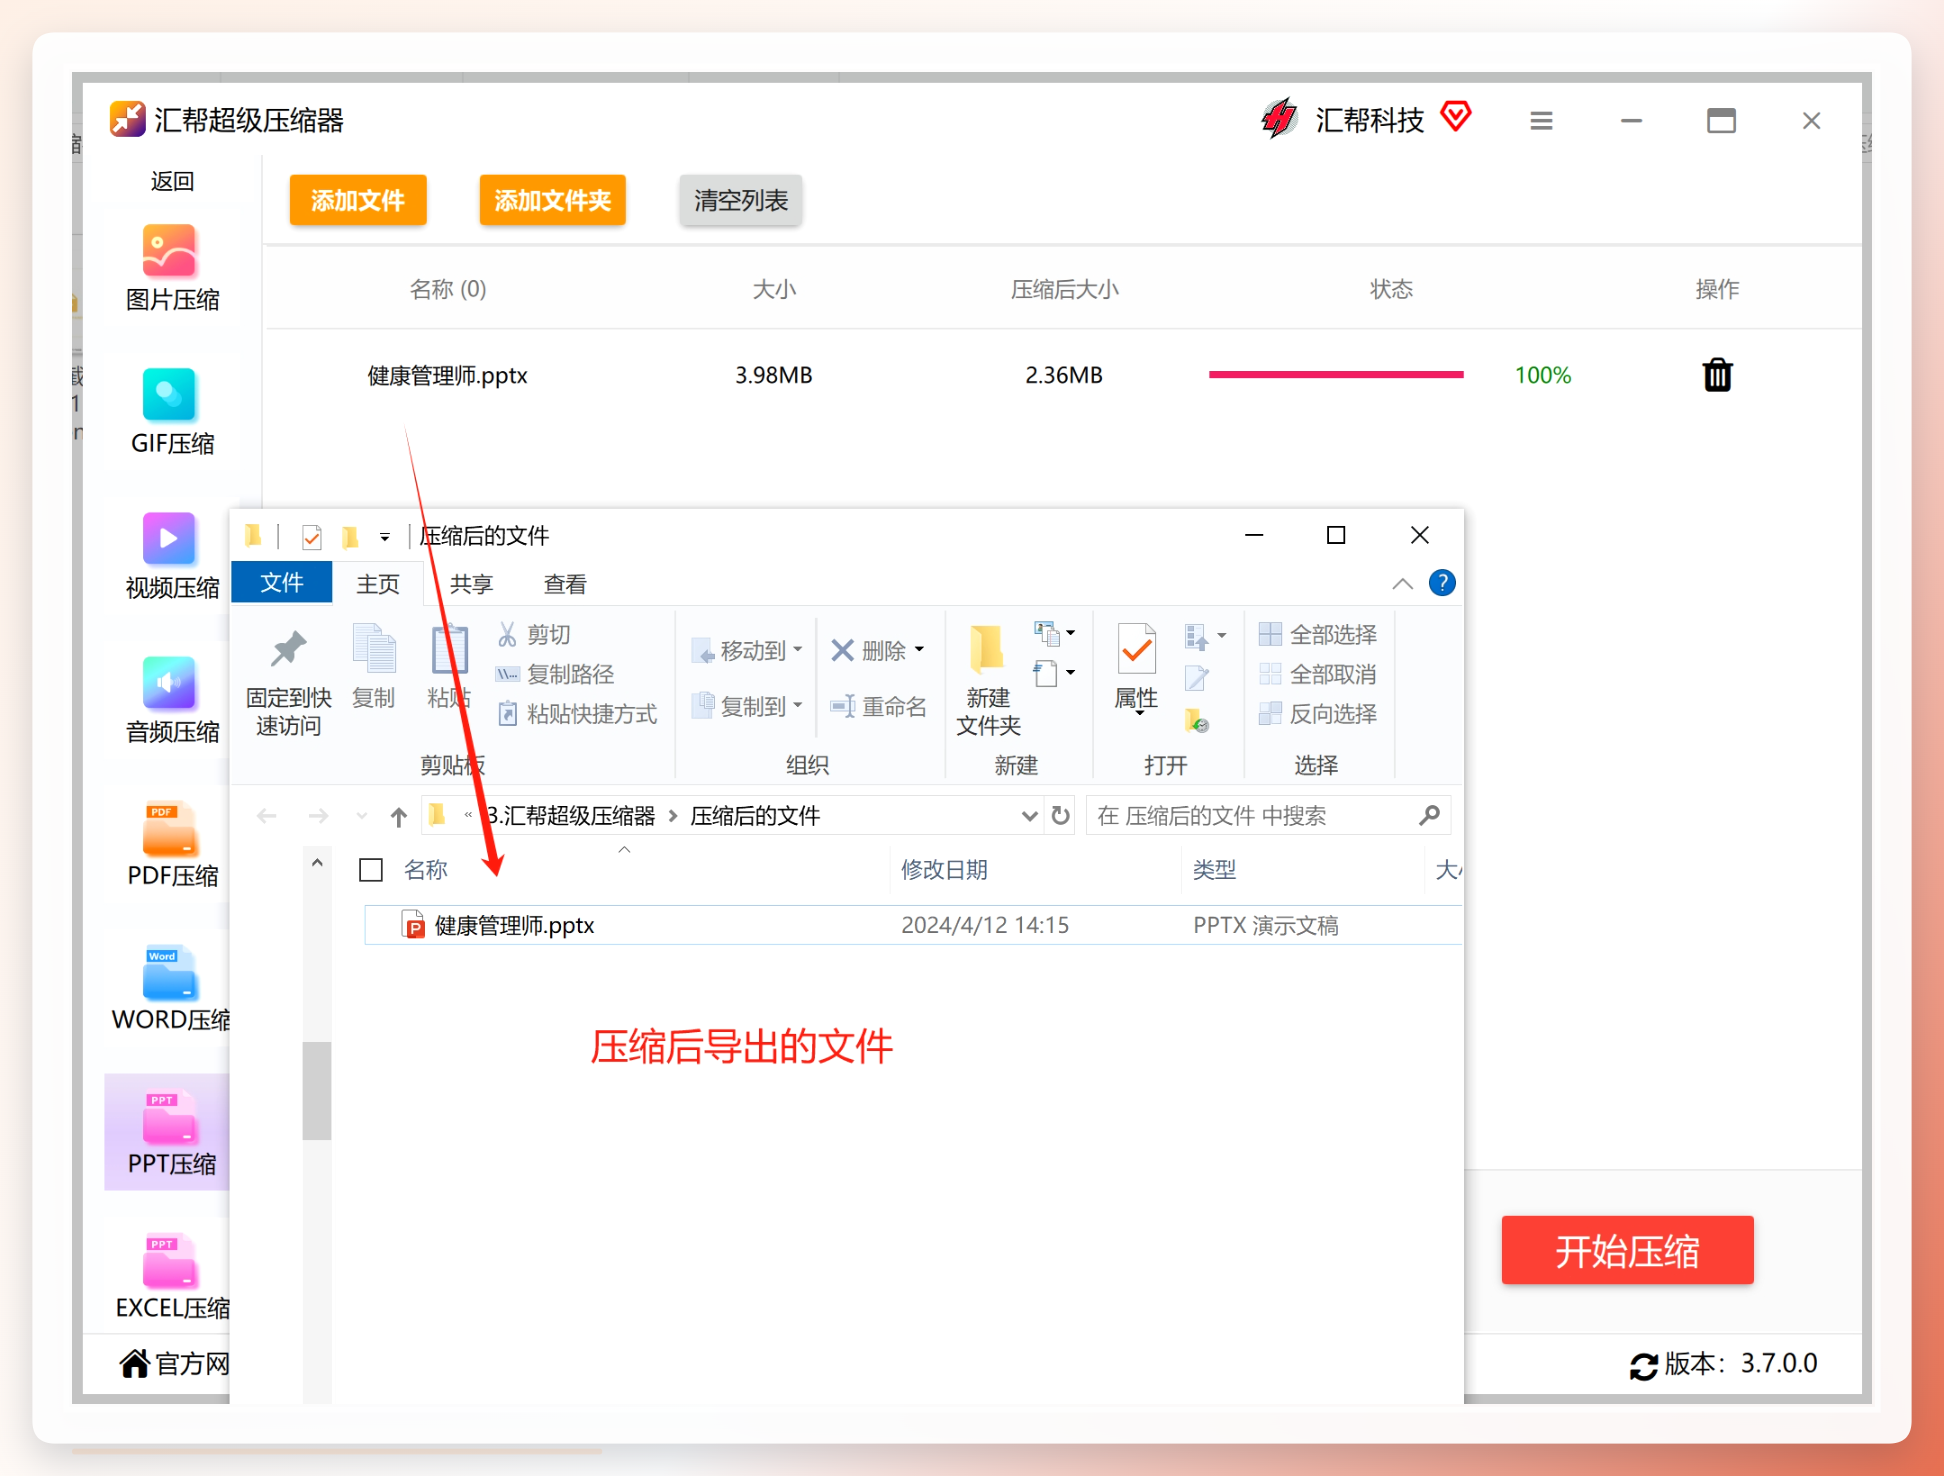
Task: Open Explorer help question mark icon
Action: point(1442,583)
